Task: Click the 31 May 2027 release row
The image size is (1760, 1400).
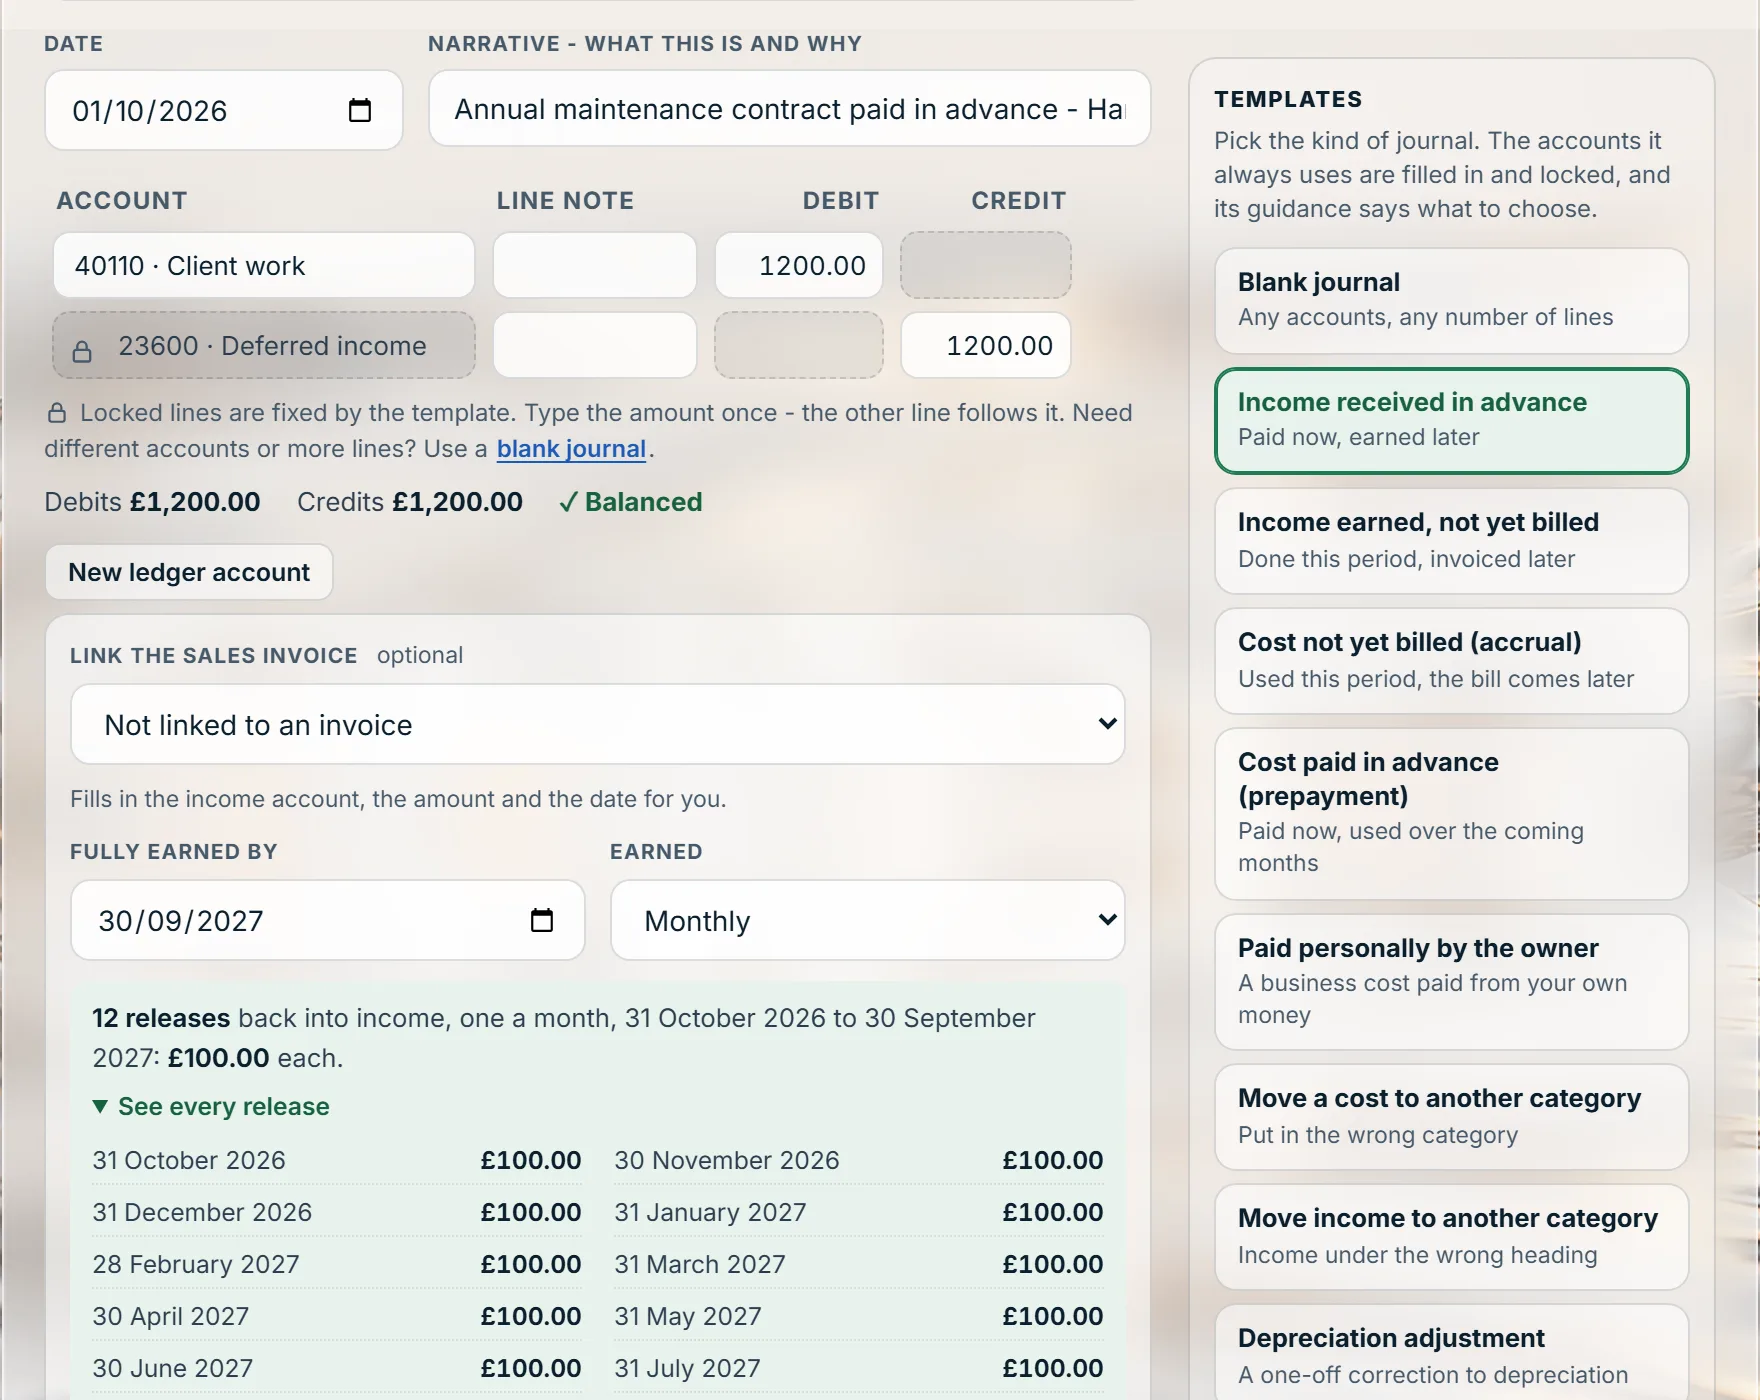Action: coord(859,1316)
